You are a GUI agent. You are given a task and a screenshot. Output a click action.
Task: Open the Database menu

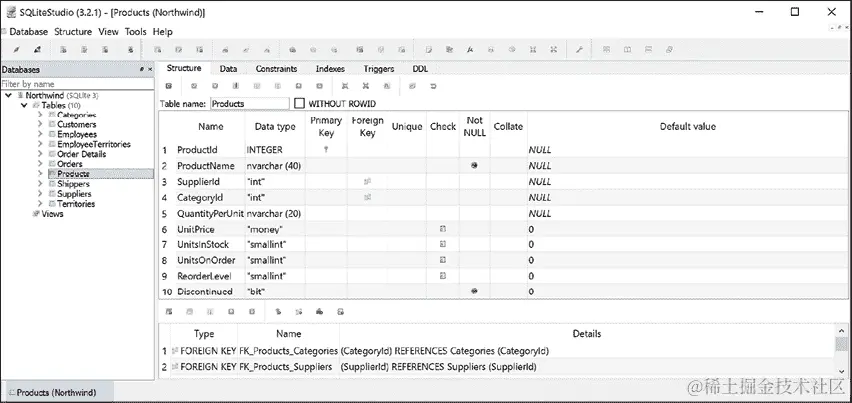[x=28, y=32]
